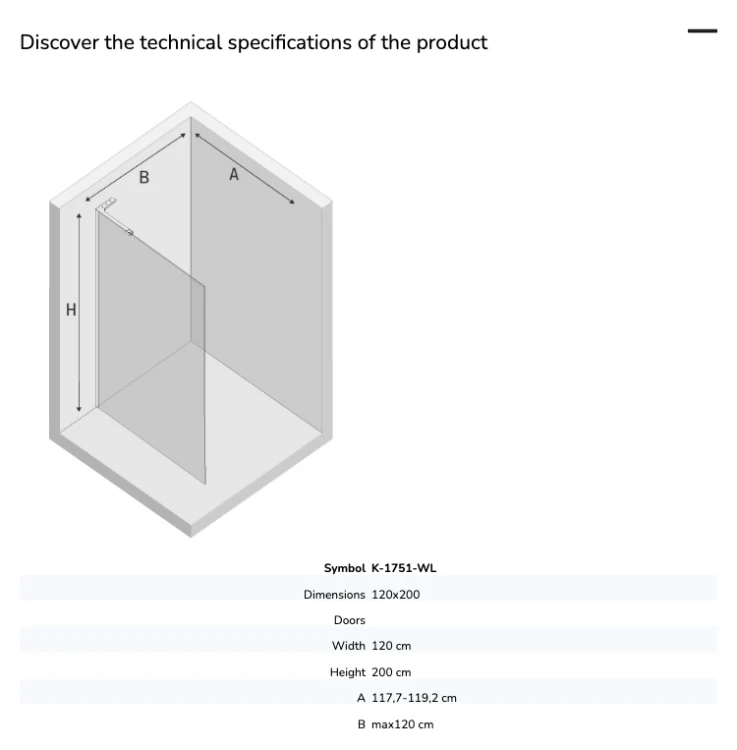Click the A value 117,7-119,2 cm
This screenshot has height=750, width=737.
(x=414, y=698)
